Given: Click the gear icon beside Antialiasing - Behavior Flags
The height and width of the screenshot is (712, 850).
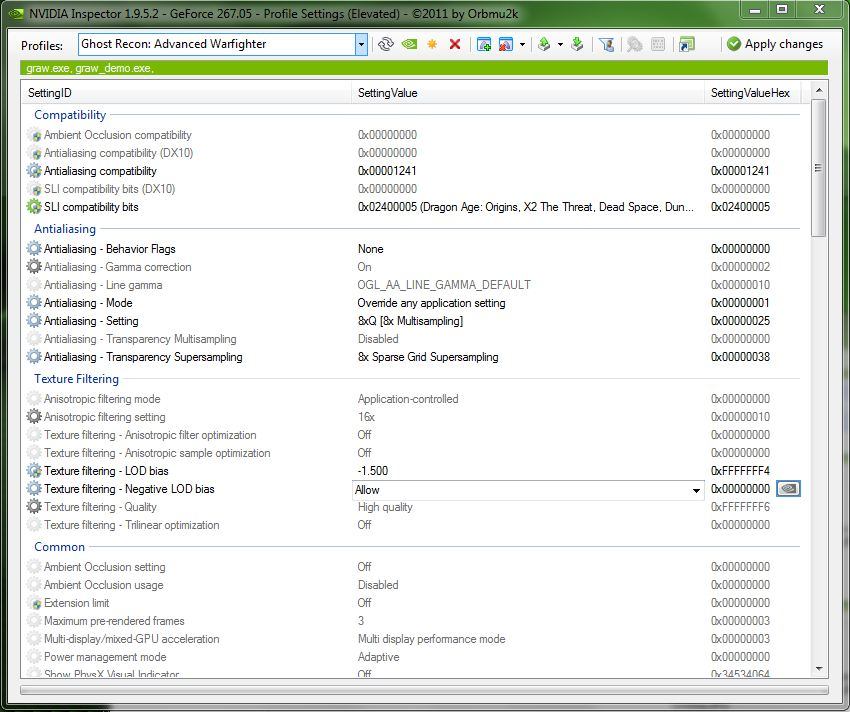Looking at the screenshot, I should 34,248.
